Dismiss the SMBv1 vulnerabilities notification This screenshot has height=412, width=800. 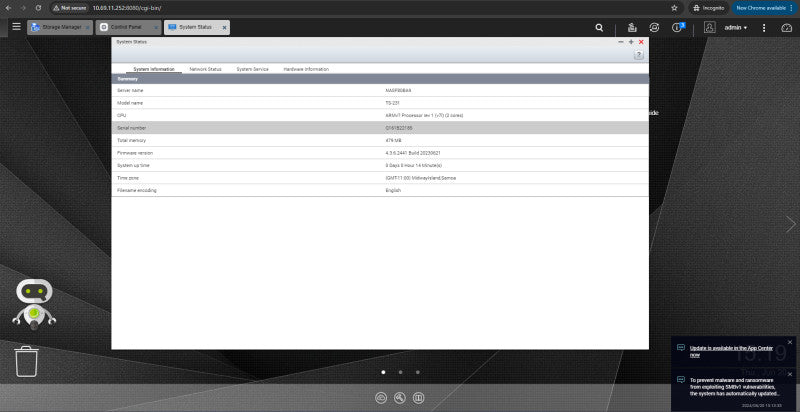[790, 374]
